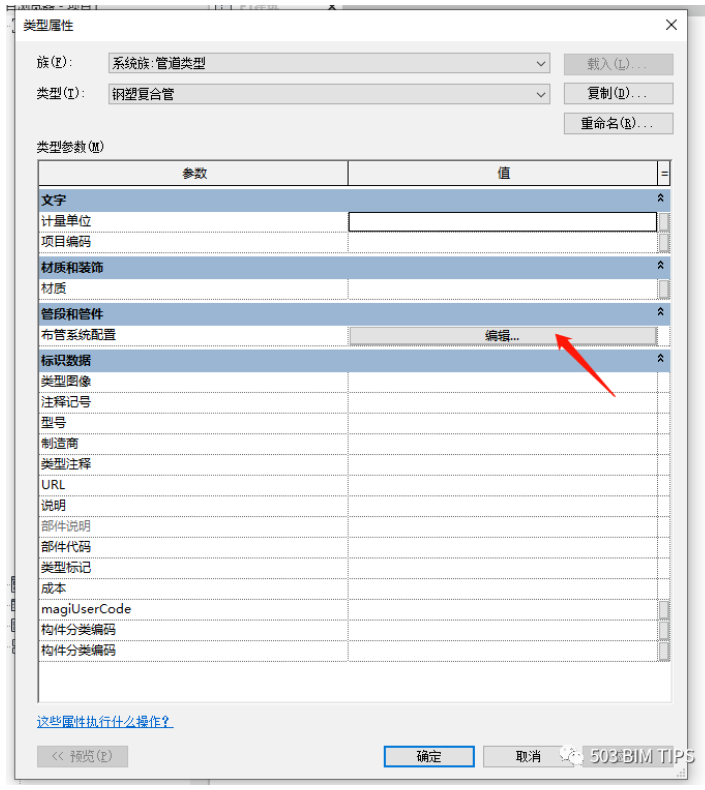Click the 值 column header
Screen dimensions: 705x790
pyautogui.click(x=503, y=173)
